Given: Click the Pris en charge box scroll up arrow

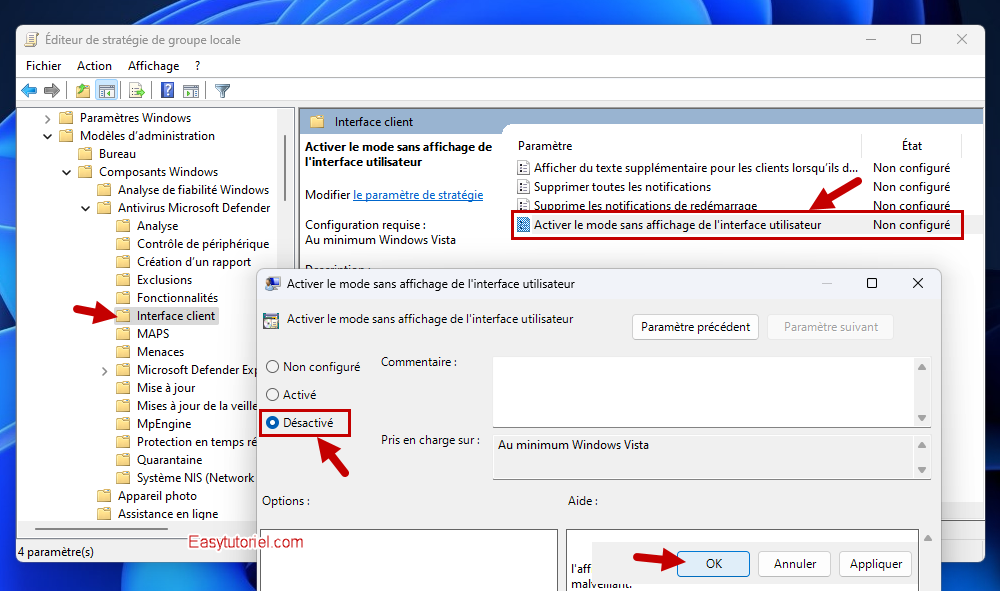Looking at the screenshot, I should [922, 445].
